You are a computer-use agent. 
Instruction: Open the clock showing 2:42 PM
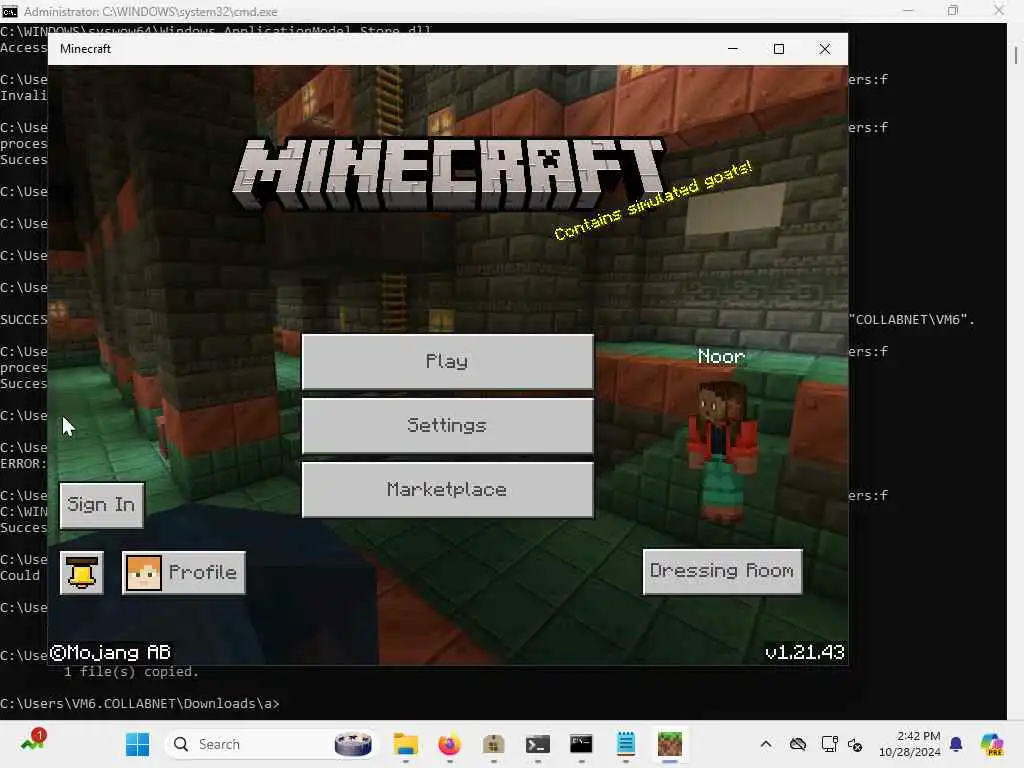[909, 744]
